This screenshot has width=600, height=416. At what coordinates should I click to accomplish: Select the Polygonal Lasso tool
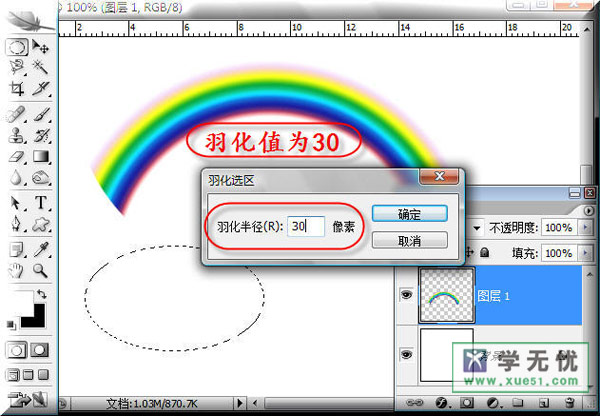pyautogui.click(x=16, y=67)
